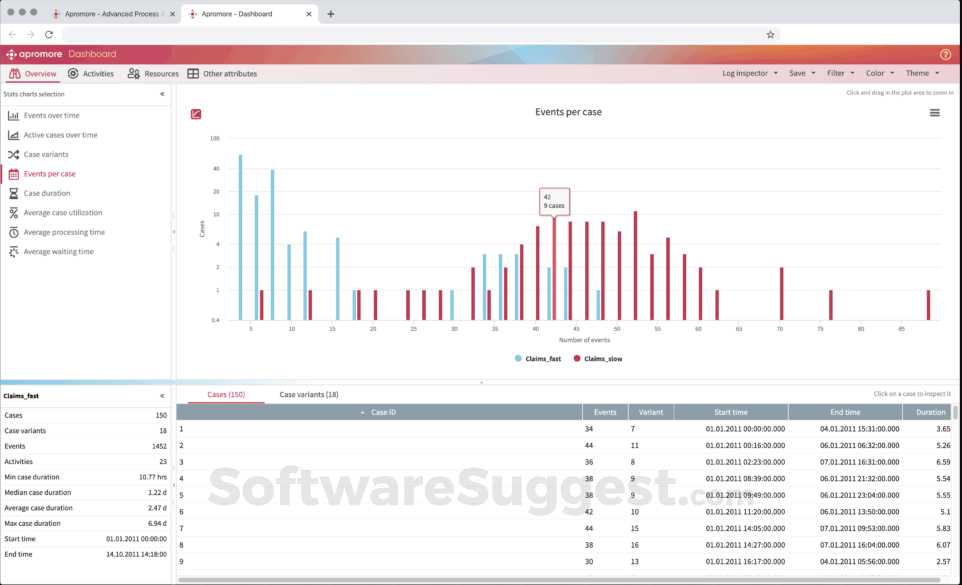
Task: Sort the table by Case ID
Action: (387, 411)
